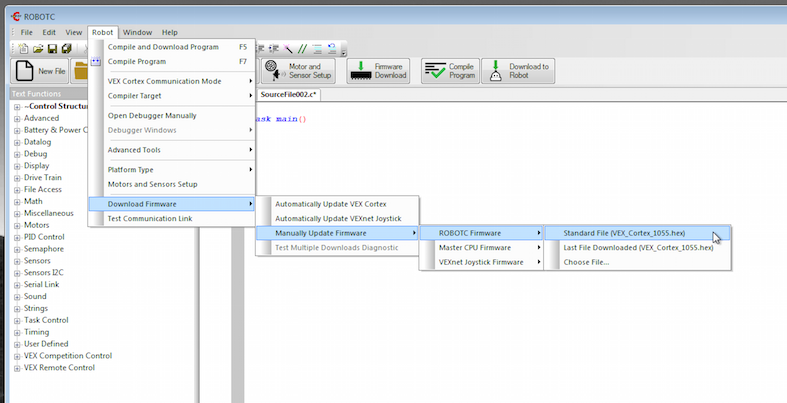Viewport: 787px width, 403px height.
Task: Select Last File Downloaded (VEX_Cortex_1055.hex)
Action: [637, 247]
